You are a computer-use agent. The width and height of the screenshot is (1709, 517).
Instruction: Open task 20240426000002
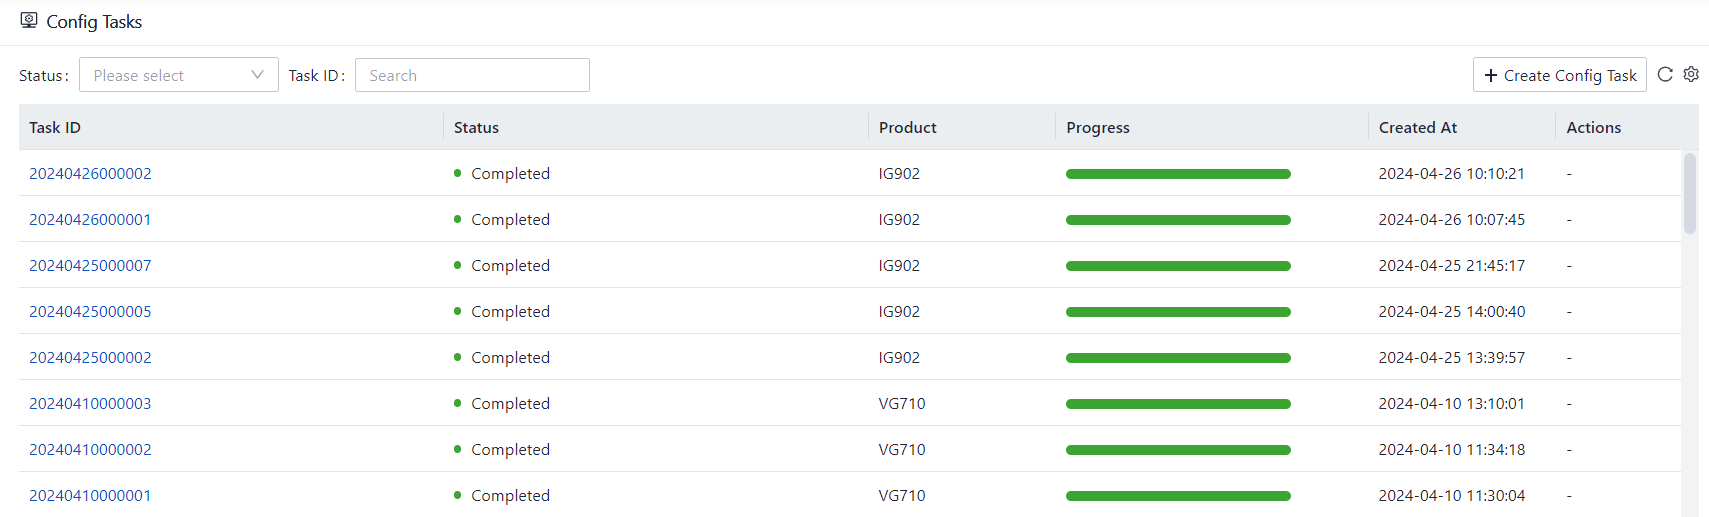coord(90,173)
